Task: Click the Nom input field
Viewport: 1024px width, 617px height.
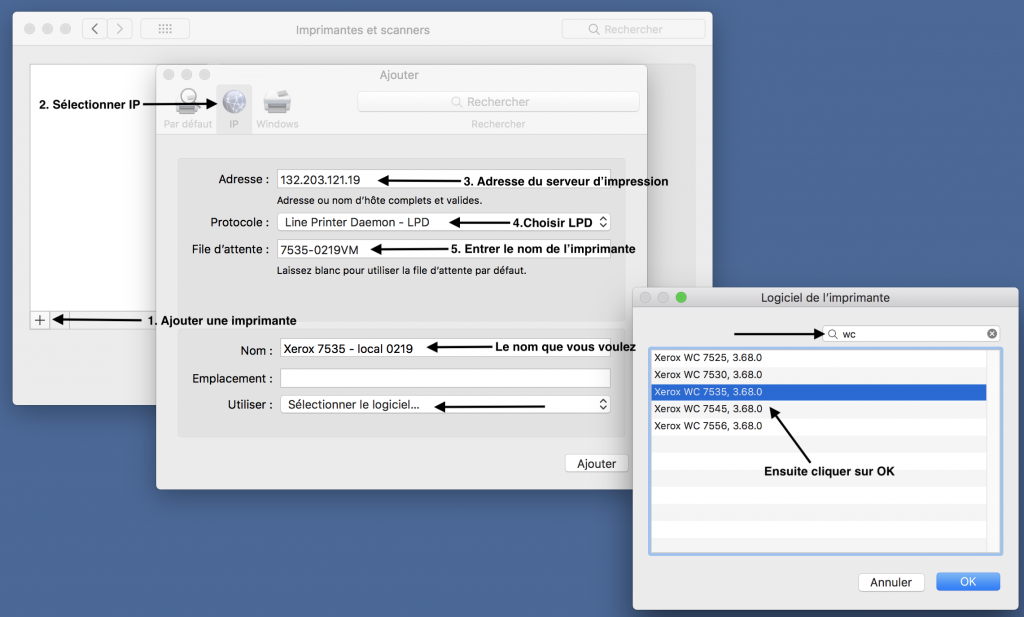Action: (445, 348)
